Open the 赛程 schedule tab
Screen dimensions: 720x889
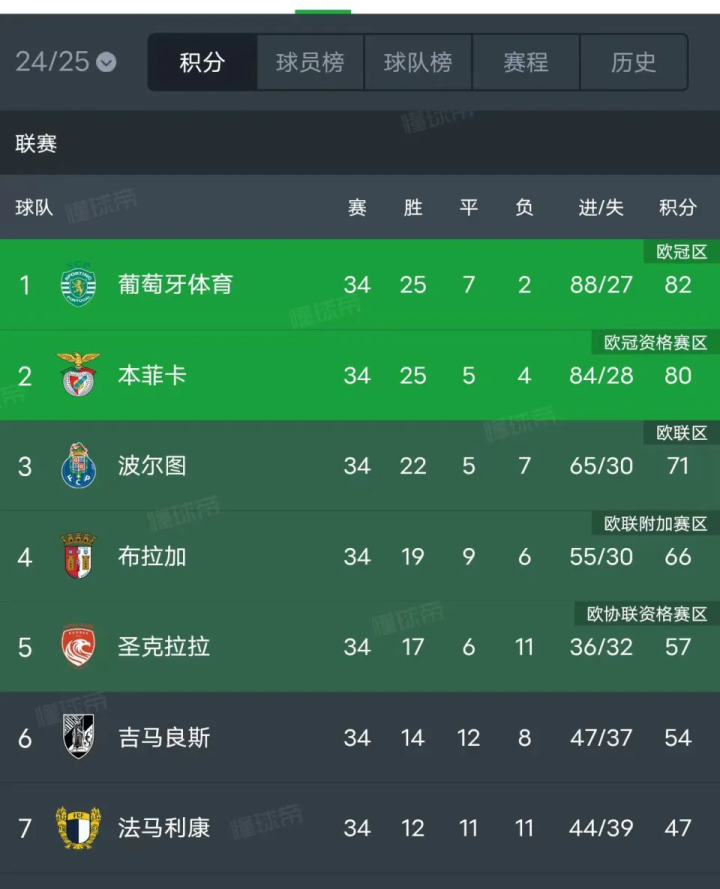(x=526, y=62)
